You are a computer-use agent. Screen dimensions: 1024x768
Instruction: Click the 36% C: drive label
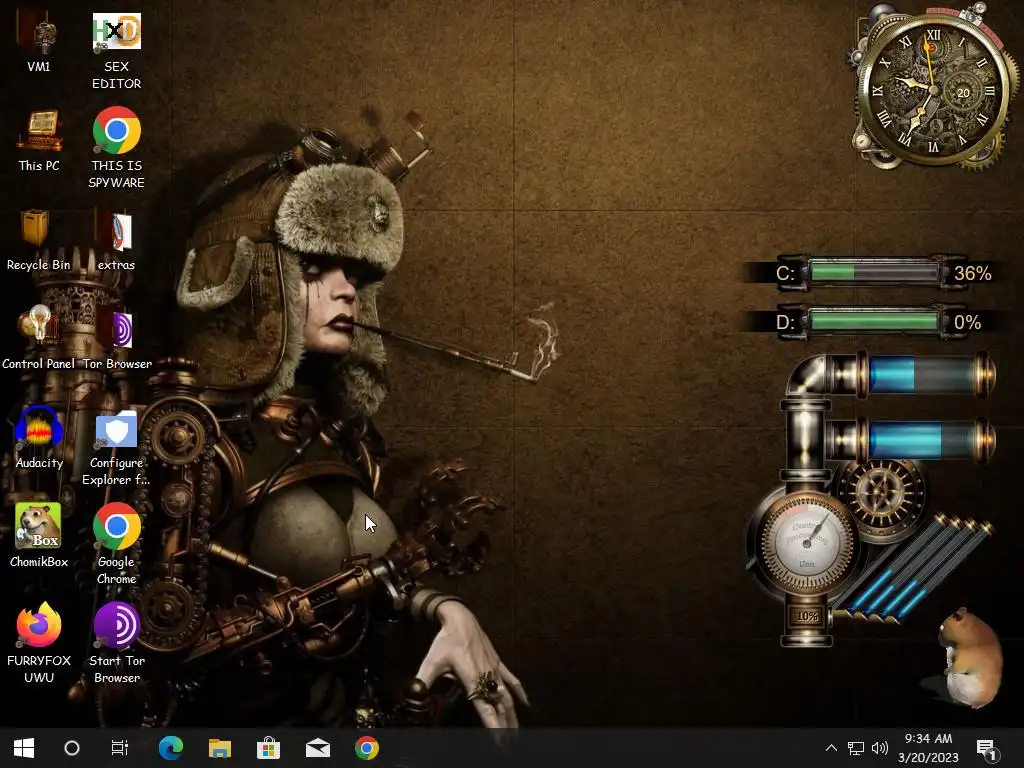(972, 273)
